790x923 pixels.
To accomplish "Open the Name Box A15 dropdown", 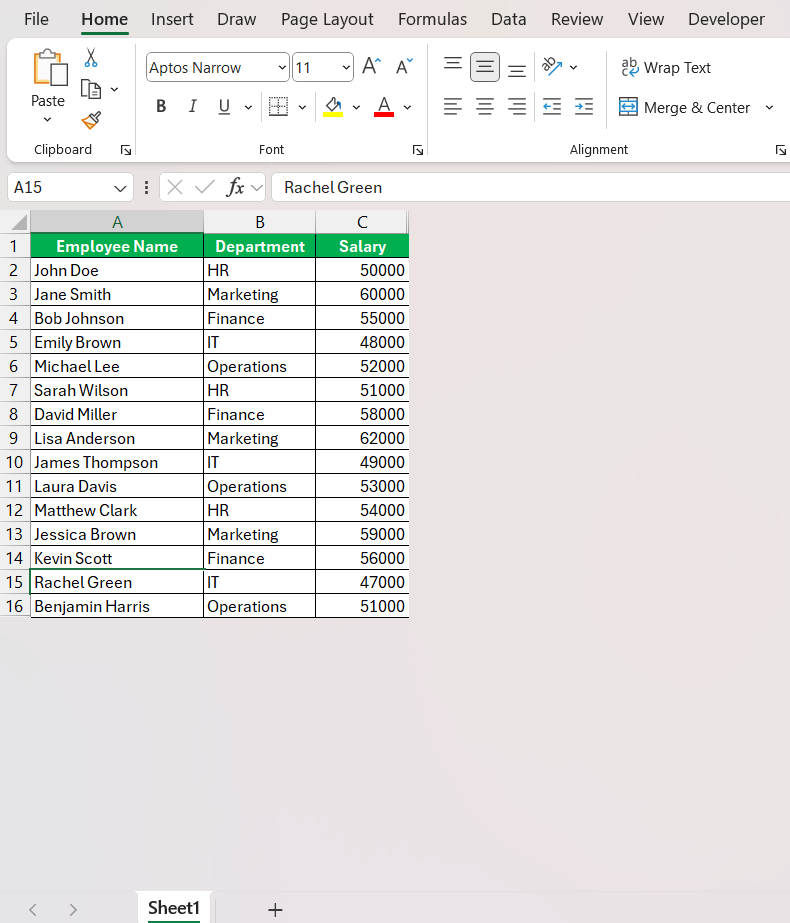I will (120, 188).
